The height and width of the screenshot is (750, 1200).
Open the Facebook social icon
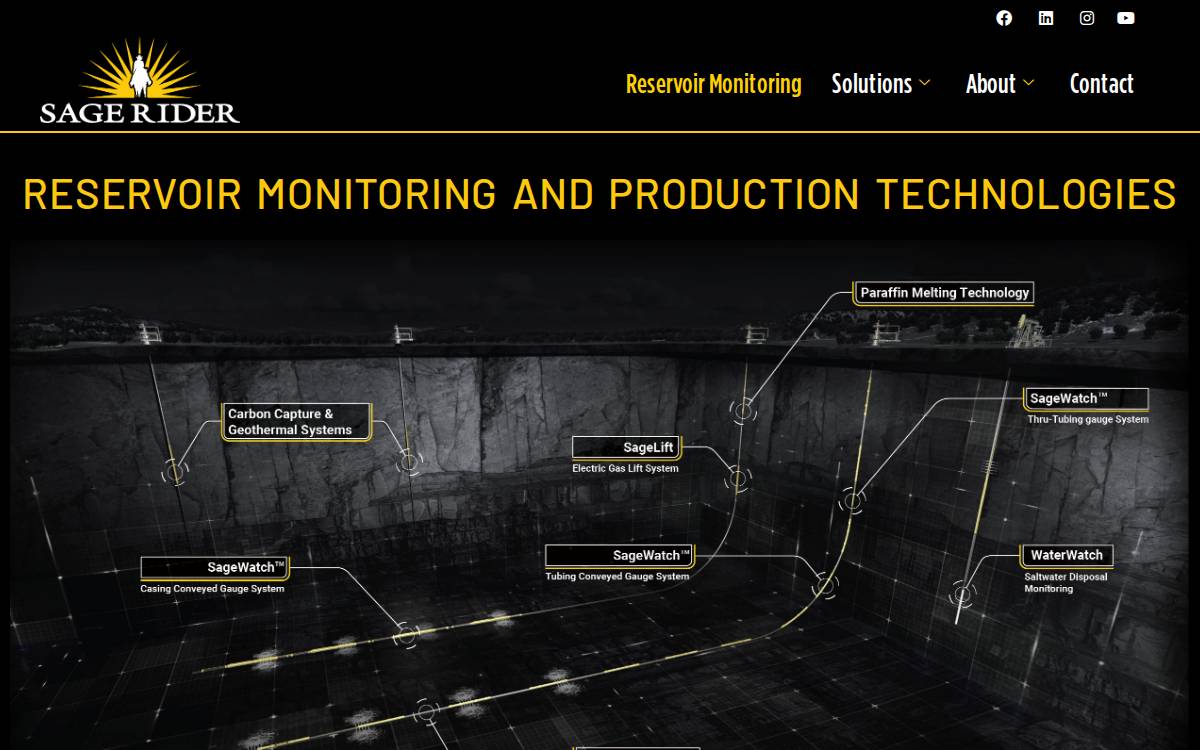tap(1004, 18)
